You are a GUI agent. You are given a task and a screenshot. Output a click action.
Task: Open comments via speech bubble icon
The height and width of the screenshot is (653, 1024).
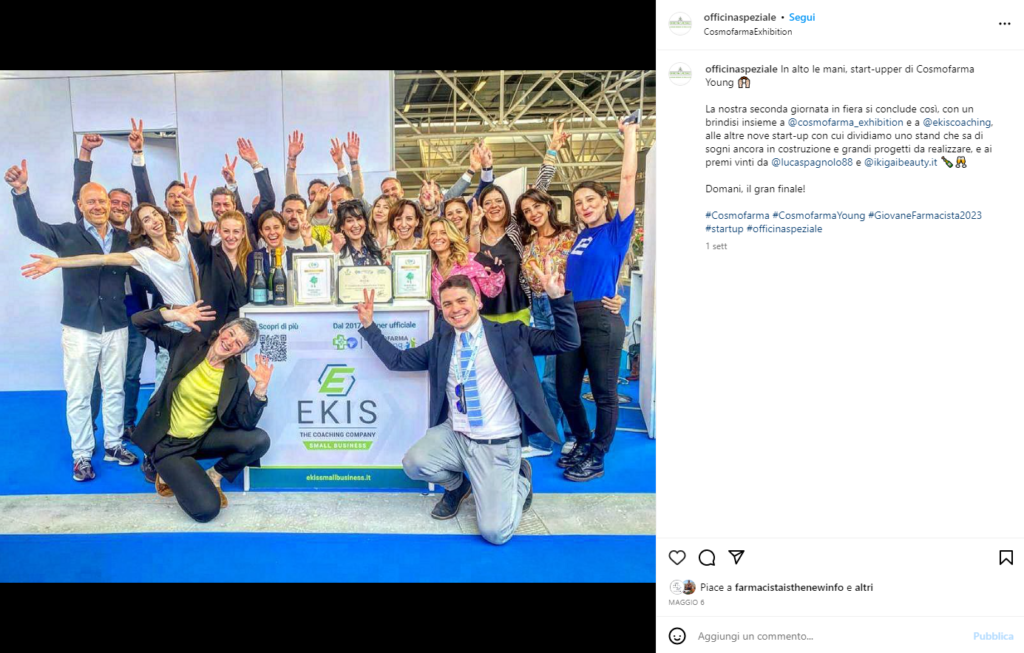[x=707, y=557]
